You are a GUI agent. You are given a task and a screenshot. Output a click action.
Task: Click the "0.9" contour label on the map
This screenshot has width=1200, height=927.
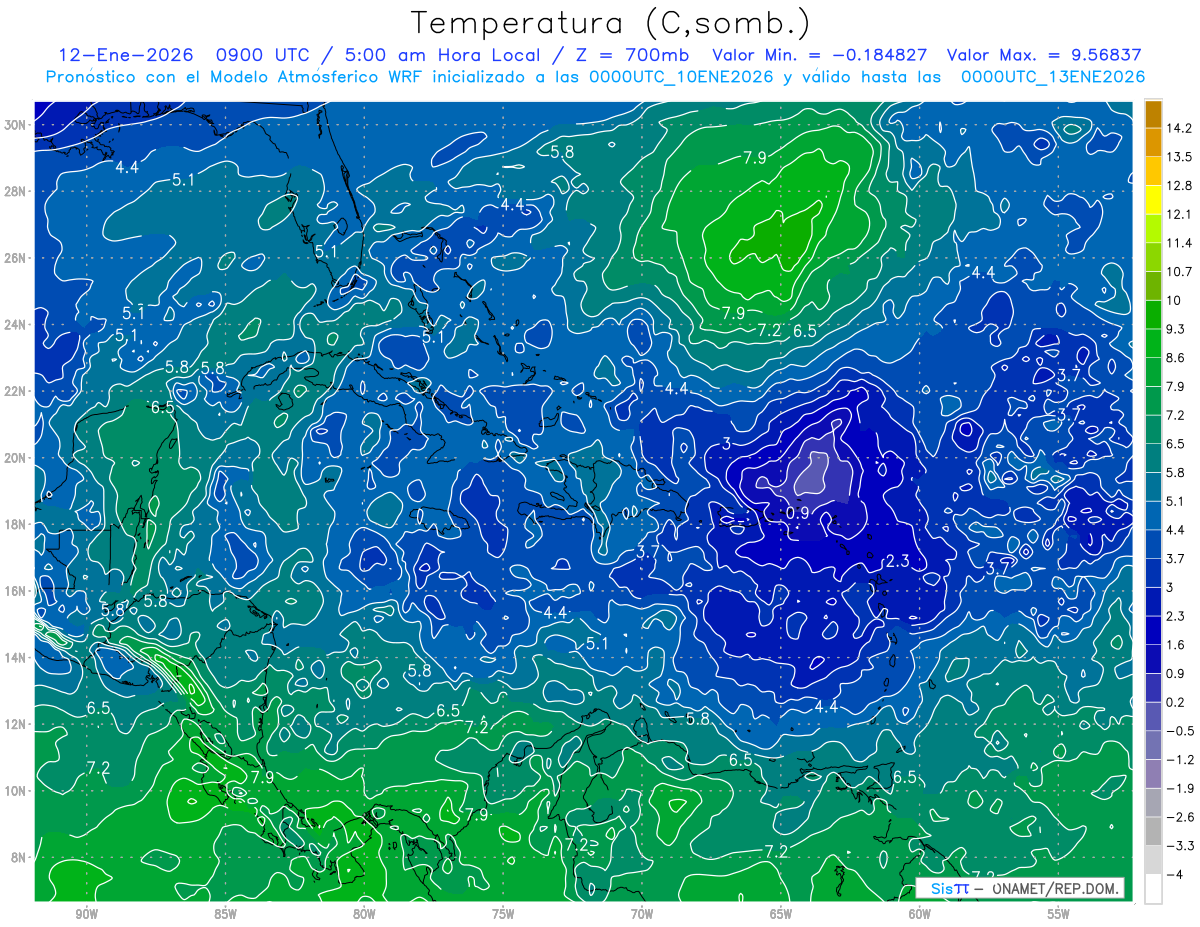click(798, 513)
